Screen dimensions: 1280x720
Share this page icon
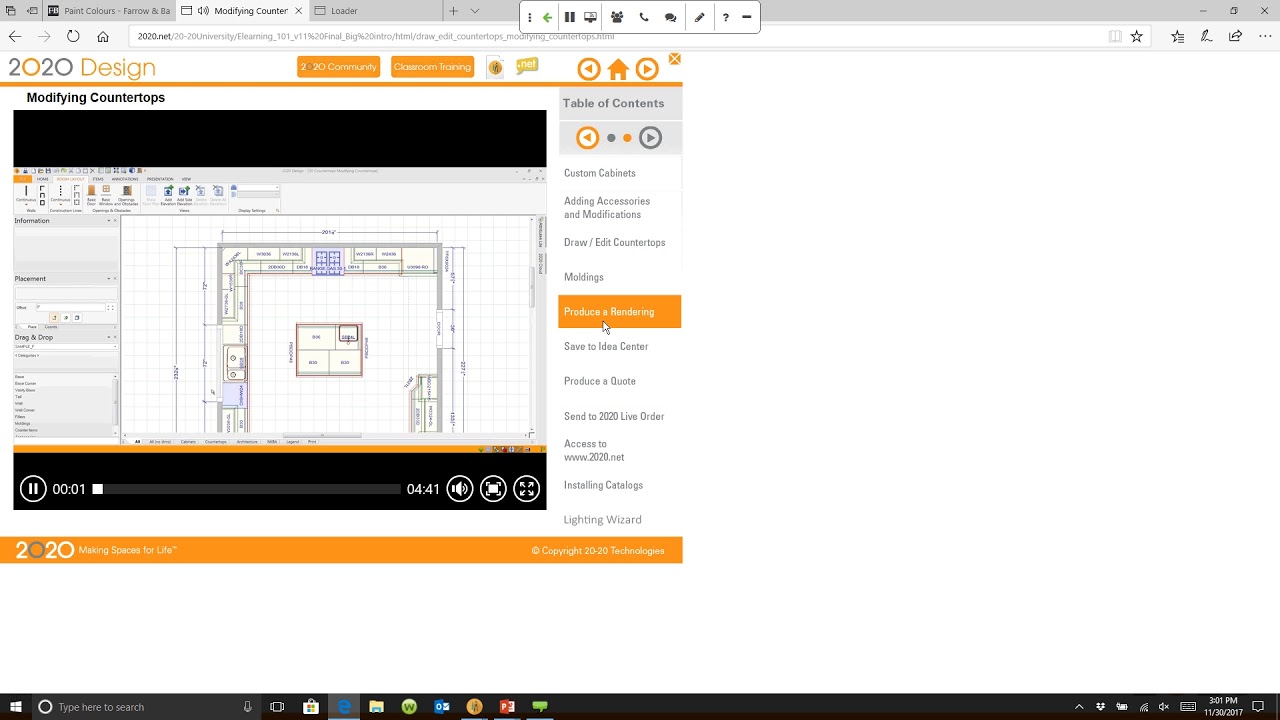pyautogui.click(x=1235, y=36)
